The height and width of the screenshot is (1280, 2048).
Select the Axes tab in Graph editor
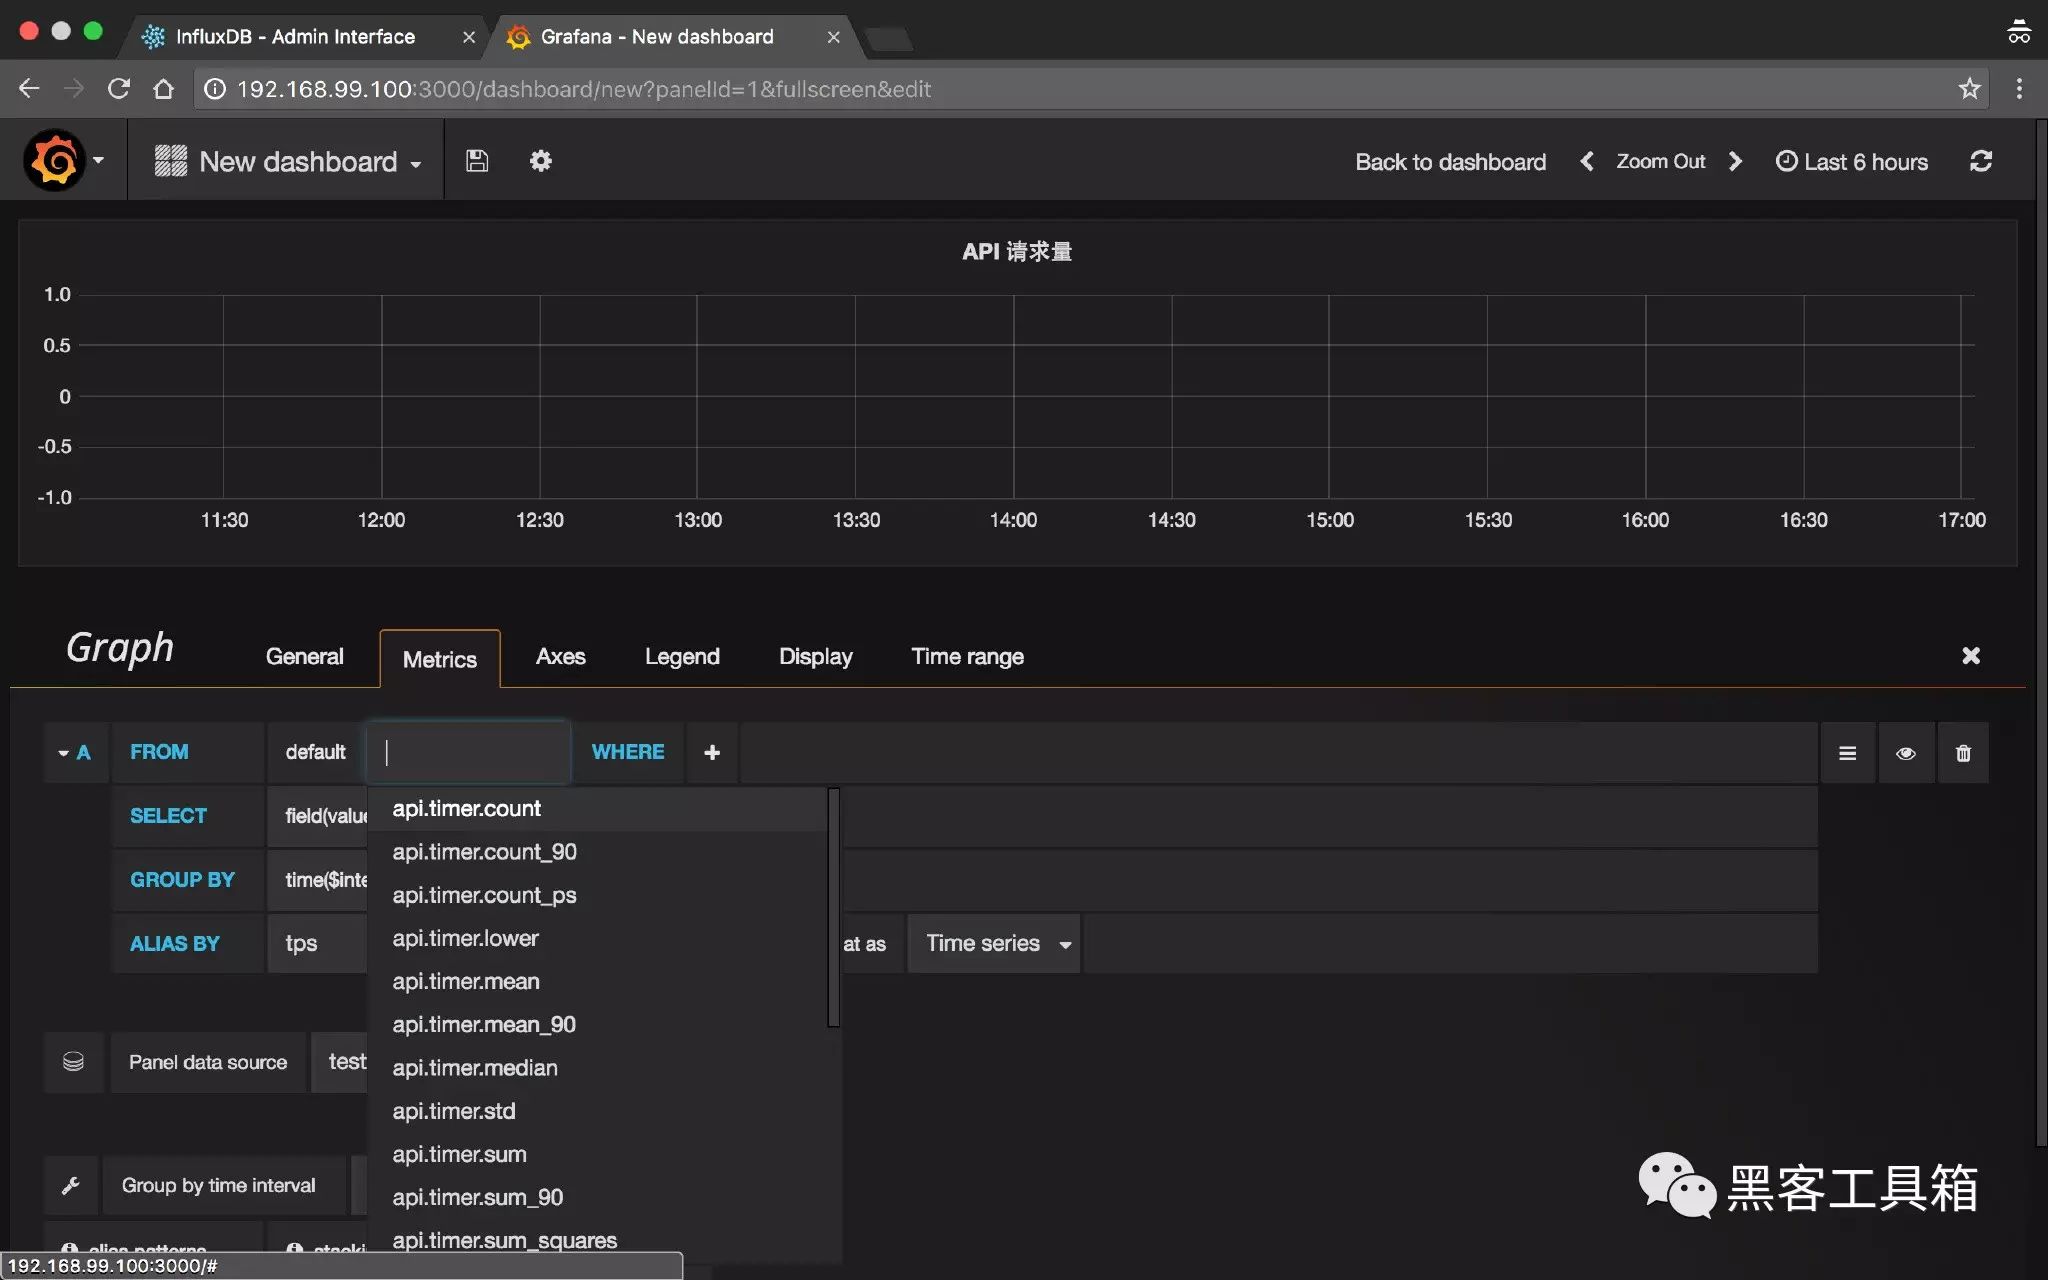[x=560, y=658]
